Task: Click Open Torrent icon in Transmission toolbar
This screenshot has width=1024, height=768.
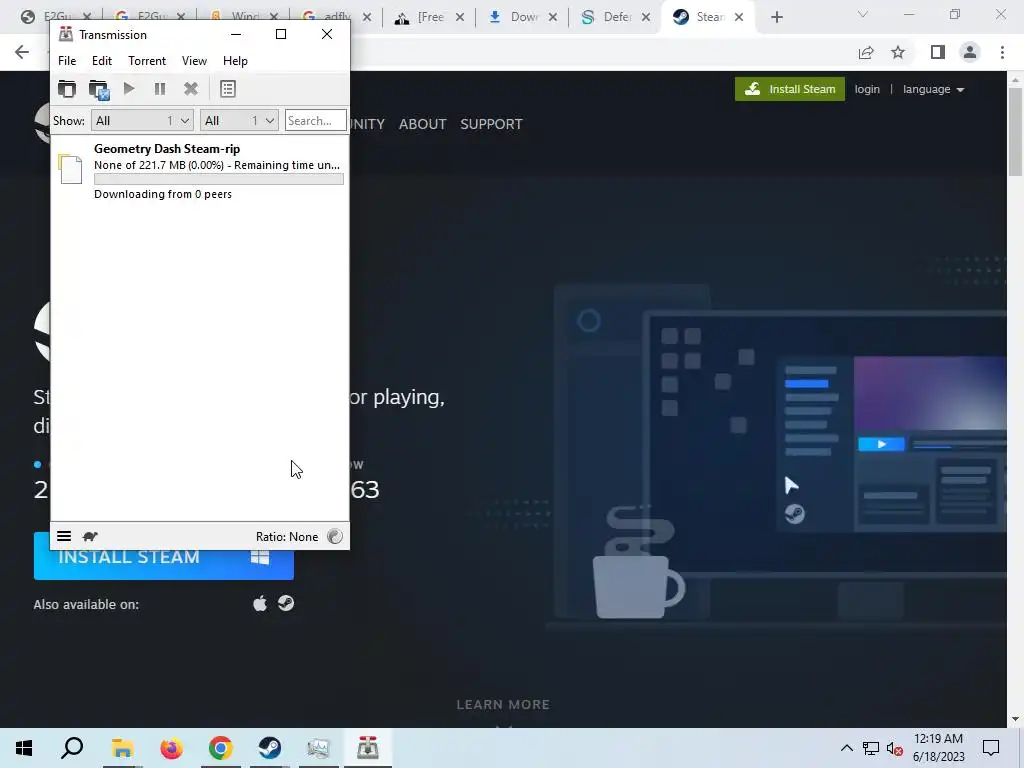Action: (67, 89)
